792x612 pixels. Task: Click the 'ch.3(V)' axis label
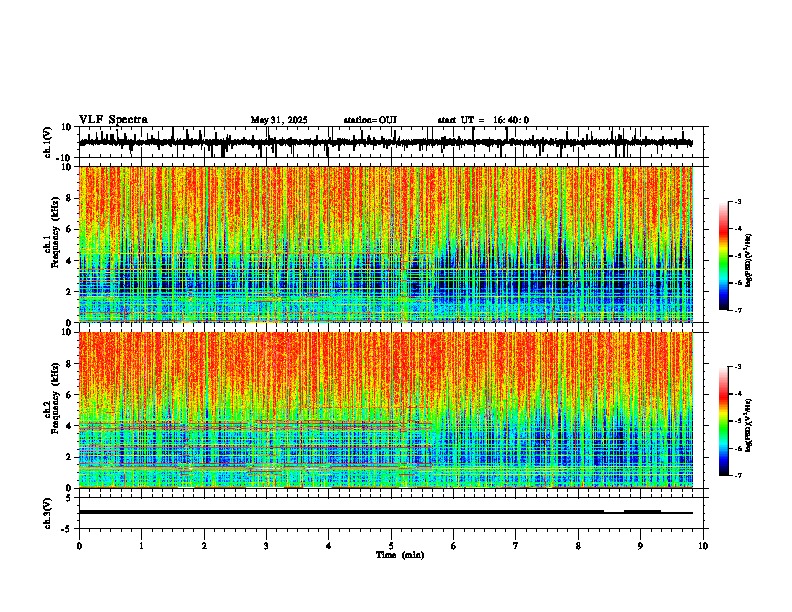pos(48,513)
